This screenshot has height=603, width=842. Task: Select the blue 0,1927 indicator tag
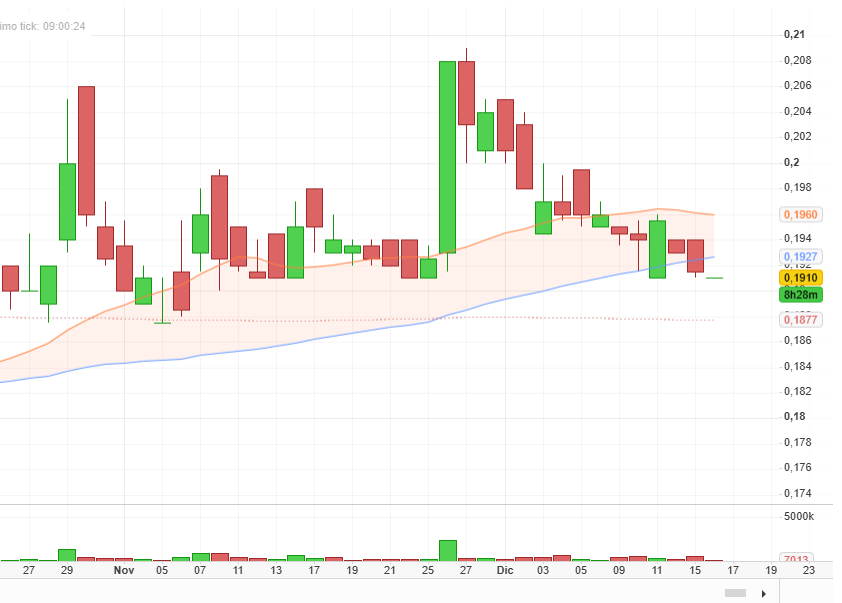801,257
